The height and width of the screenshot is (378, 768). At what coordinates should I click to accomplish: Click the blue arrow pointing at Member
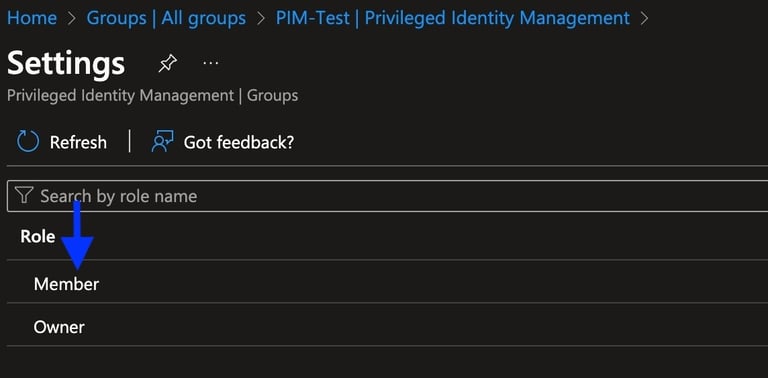pos(77,235)
